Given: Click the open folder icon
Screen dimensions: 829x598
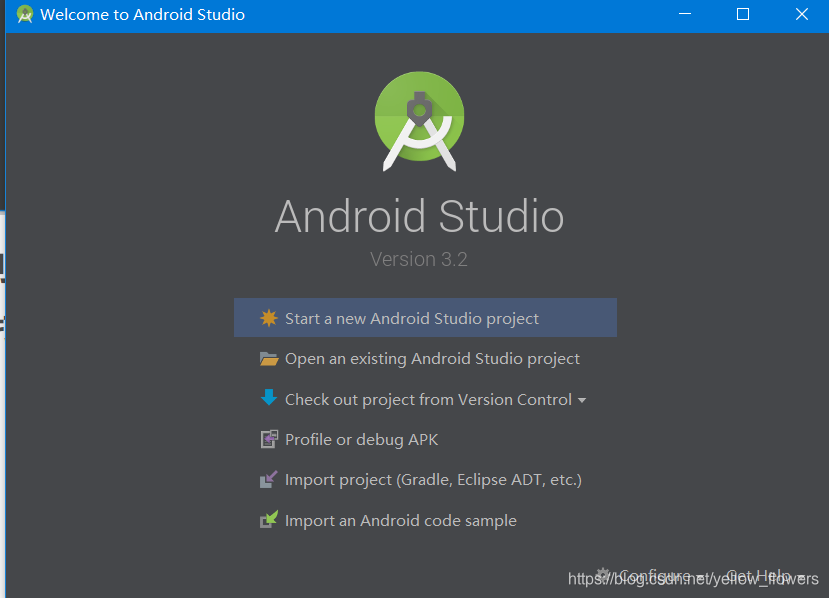Looking at the screenshot, I should click(x=269, y=359).
